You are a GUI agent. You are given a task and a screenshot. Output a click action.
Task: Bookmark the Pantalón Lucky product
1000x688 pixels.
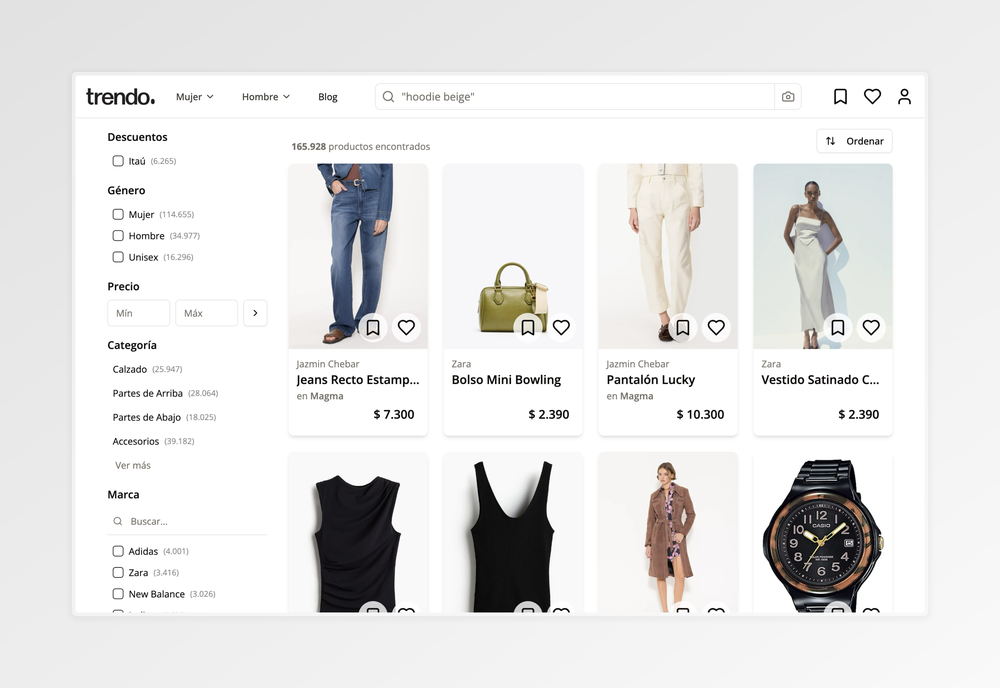(x=682, y=327)
